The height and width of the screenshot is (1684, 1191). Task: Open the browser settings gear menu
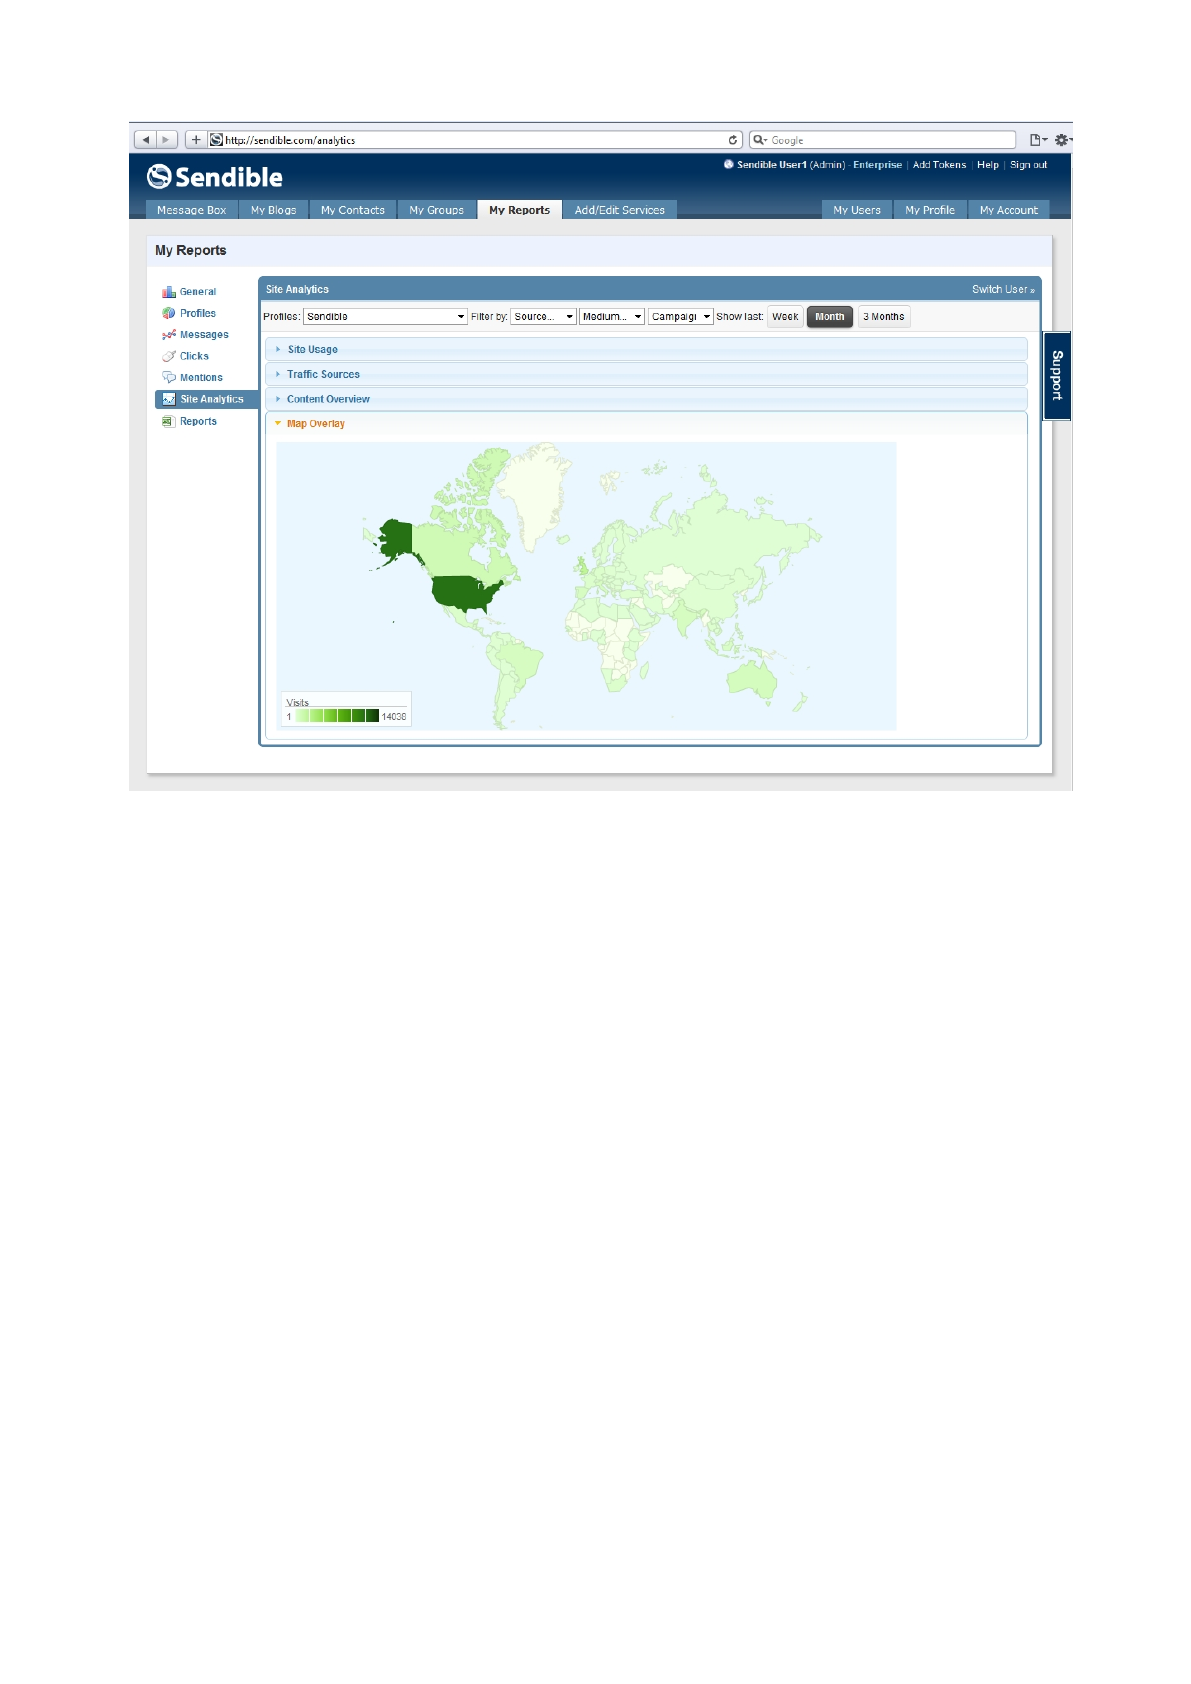click(x=1063, y=140)
